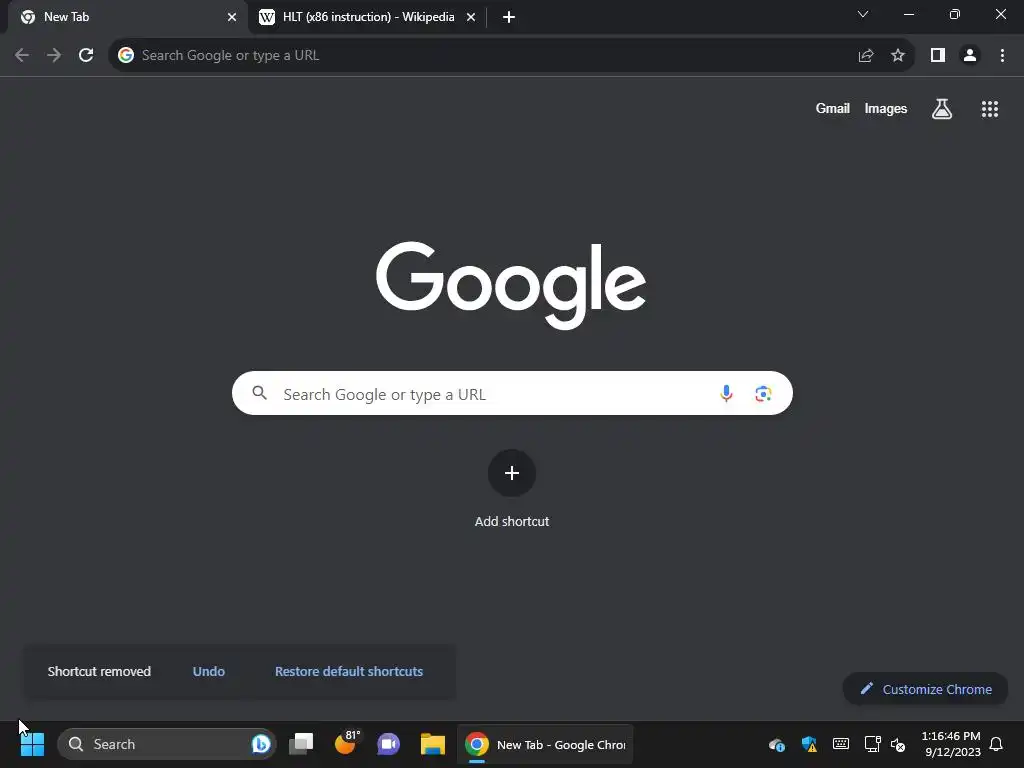This screenshot has width=1024, height=768.
Task: Open the touch keyboard tray icon
Action: [x=840, y=744]
